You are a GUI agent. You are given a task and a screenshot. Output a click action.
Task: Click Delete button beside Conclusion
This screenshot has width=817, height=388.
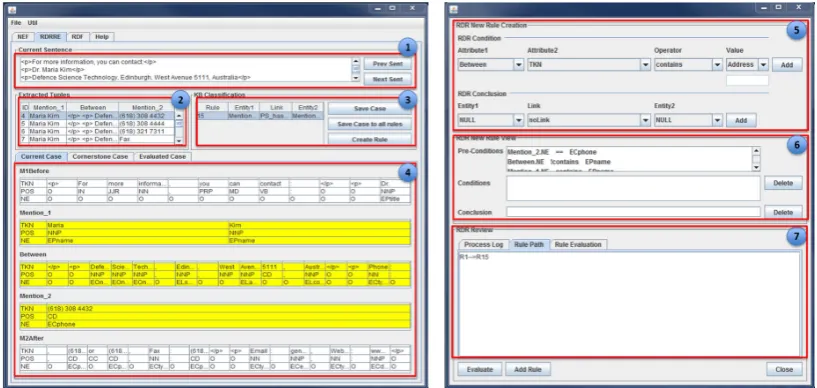(783, 212)
